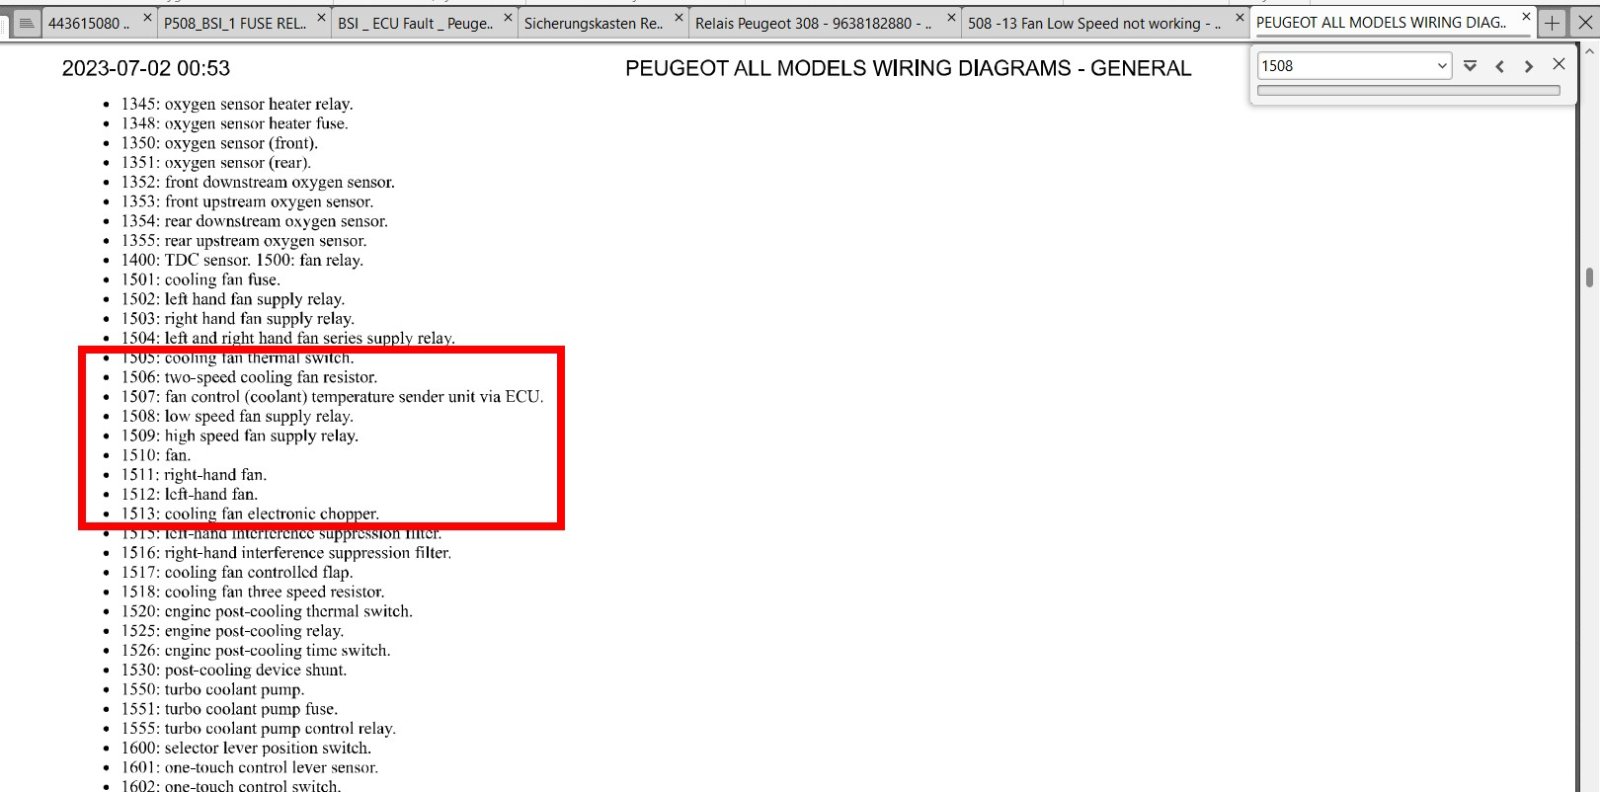Click the row '1501: cooling fan fuse.'
This screenshot has width=1600, height=792.
(200, 280)
